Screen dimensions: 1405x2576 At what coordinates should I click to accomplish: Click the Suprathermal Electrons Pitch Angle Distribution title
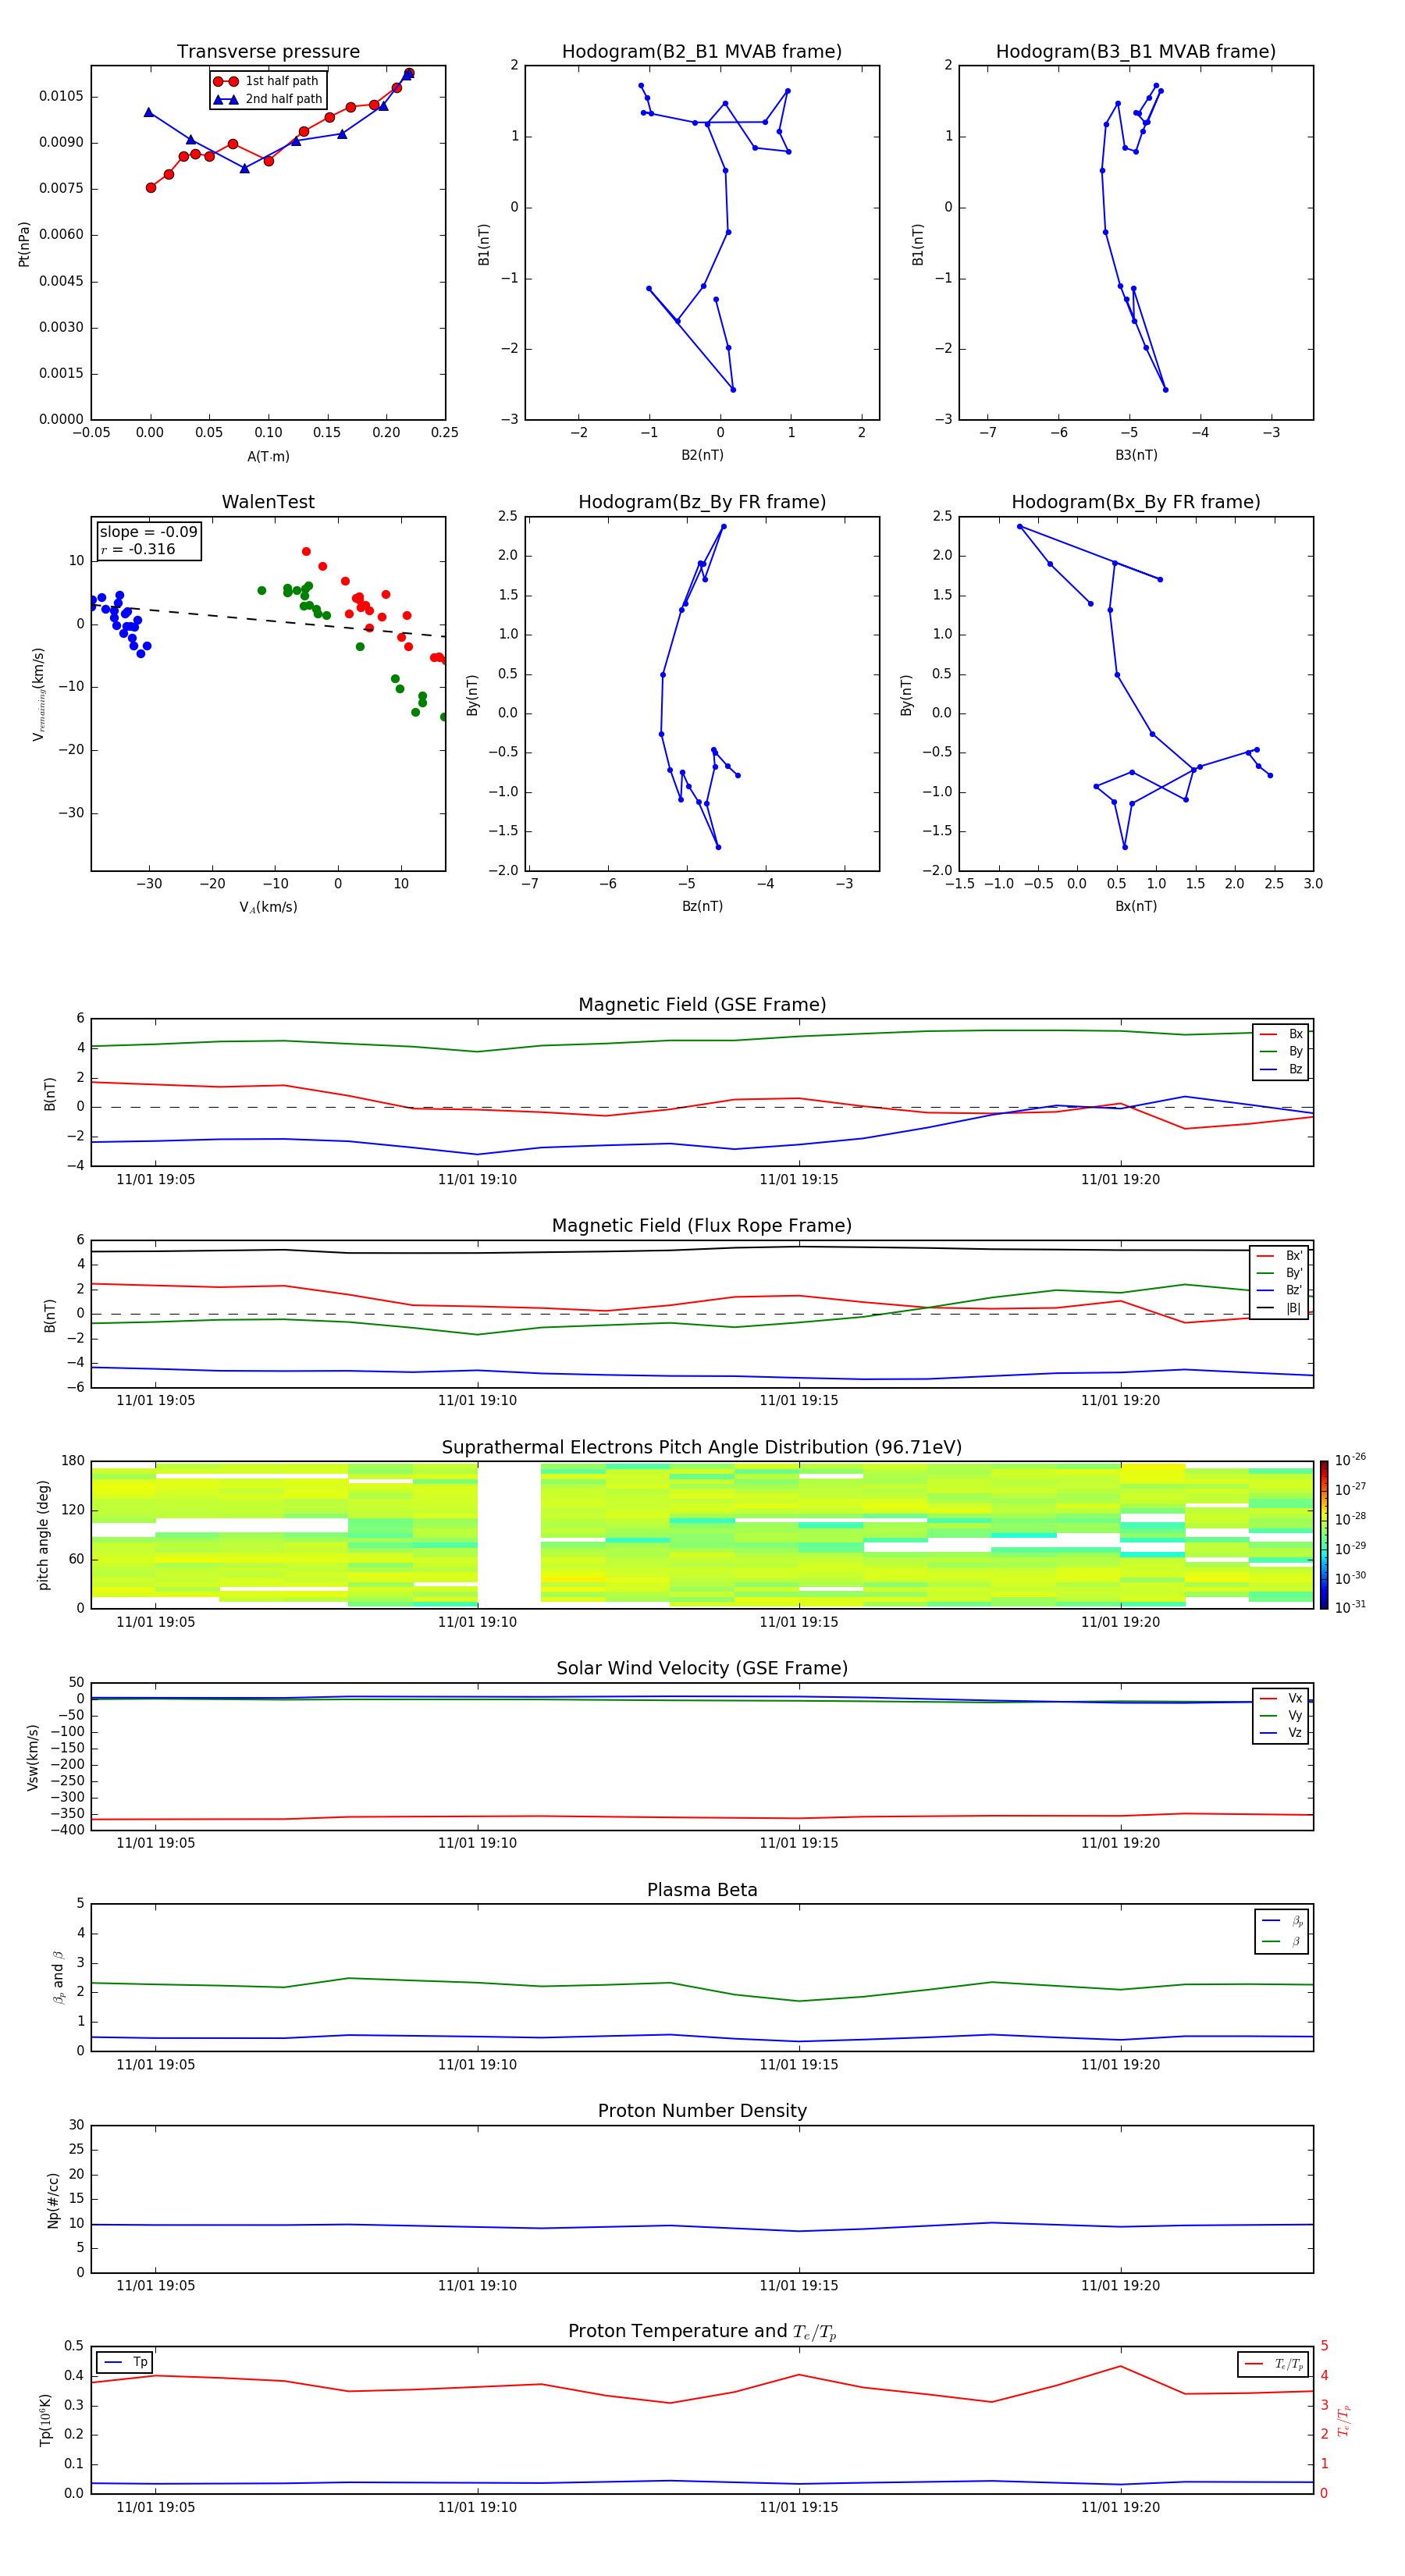(702, 1447)
